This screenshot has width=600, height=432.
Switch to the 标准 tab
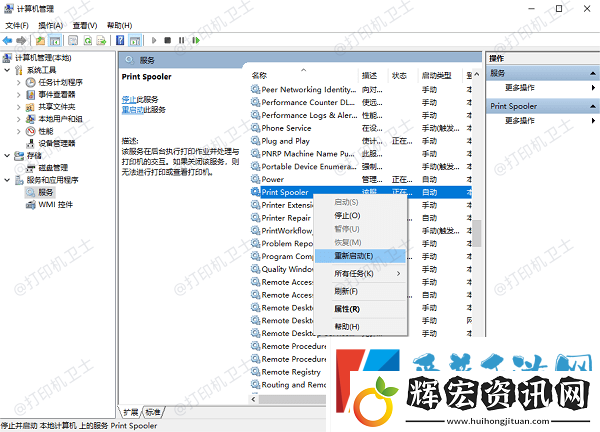tap(153, 412)
